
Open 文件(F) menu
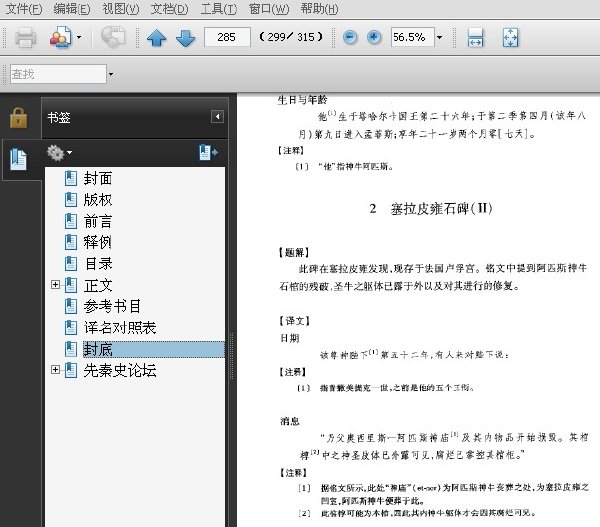click(x=24, y=8)
